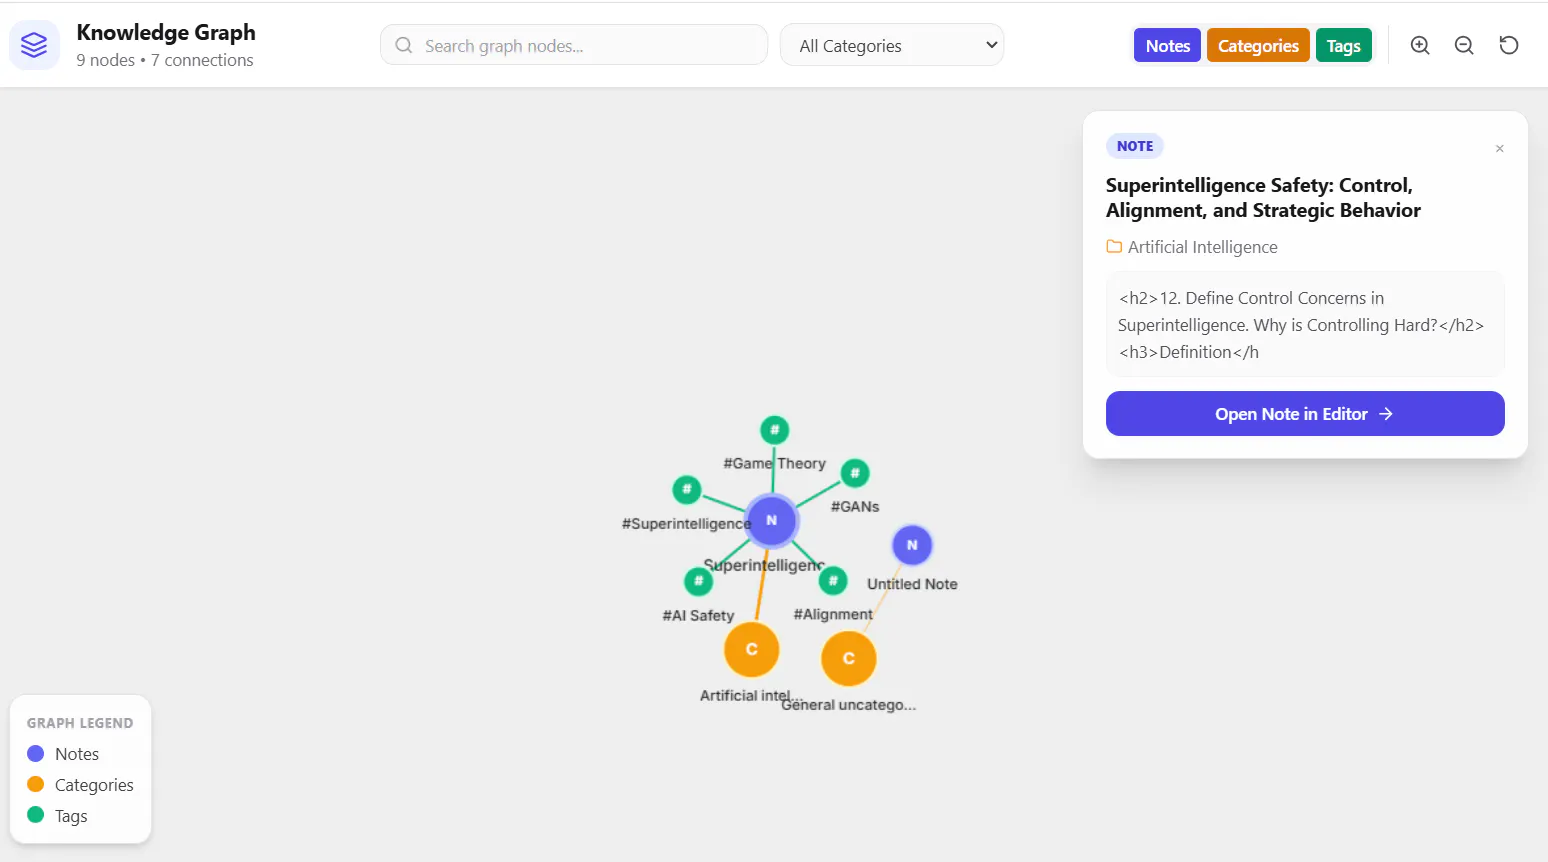Click the 9 nodes • 7 connections text

[x=165, y=60]
